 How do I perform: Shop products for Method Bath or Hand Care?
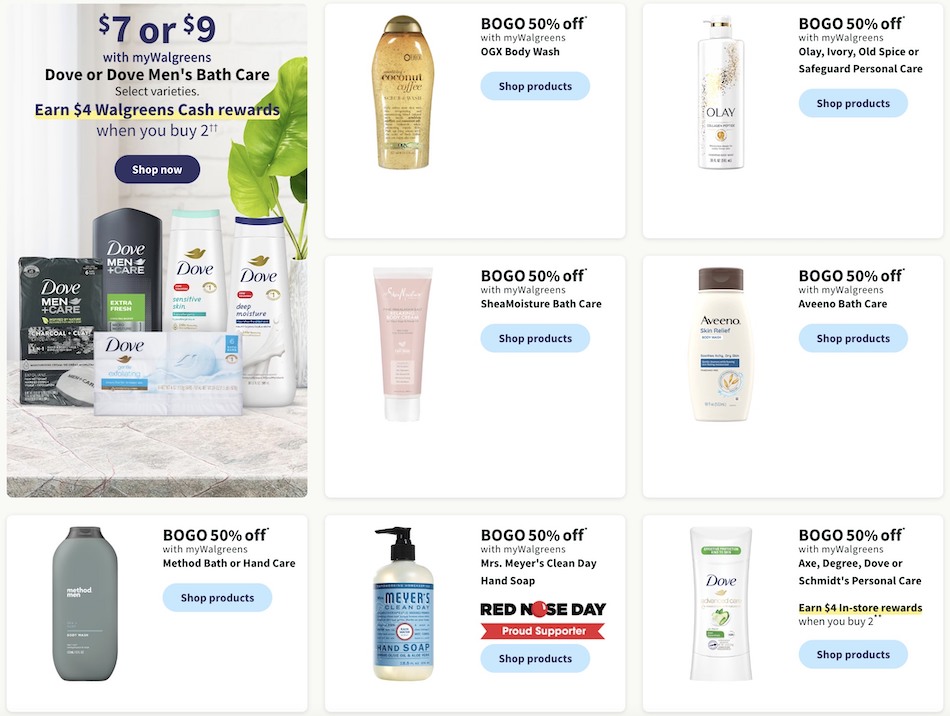click(217, 597)
